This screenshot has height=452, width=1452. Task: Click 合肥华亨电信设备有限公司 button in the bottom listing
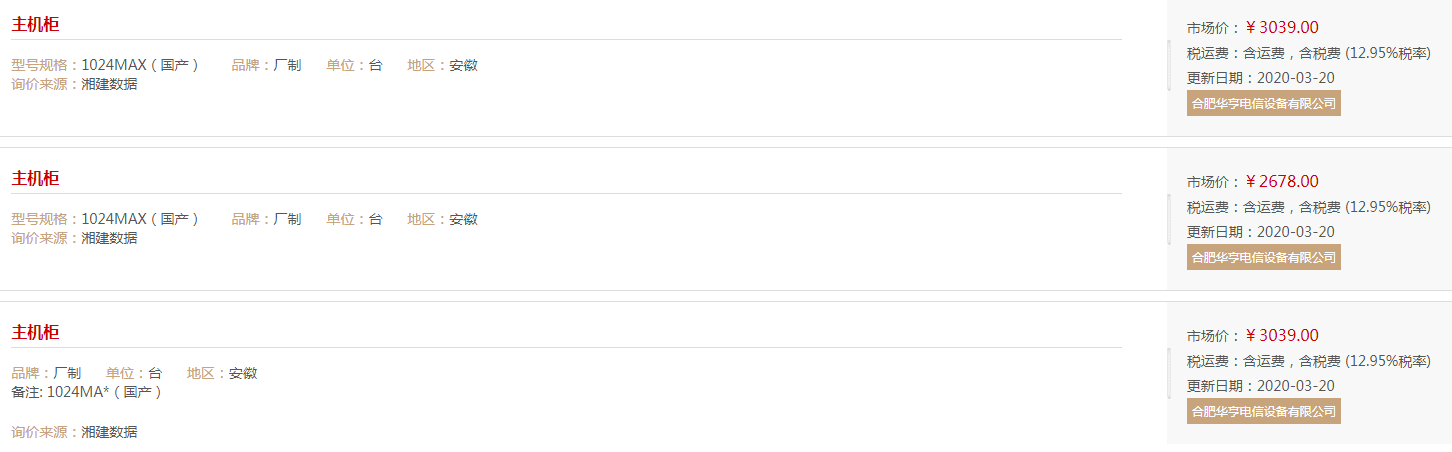click(x=1264, y=411)
